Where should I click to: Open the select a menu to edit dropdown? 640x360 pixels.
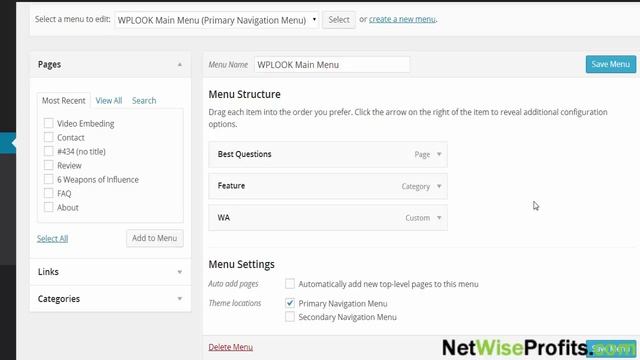pyautogui.click(x=217, y=20)
